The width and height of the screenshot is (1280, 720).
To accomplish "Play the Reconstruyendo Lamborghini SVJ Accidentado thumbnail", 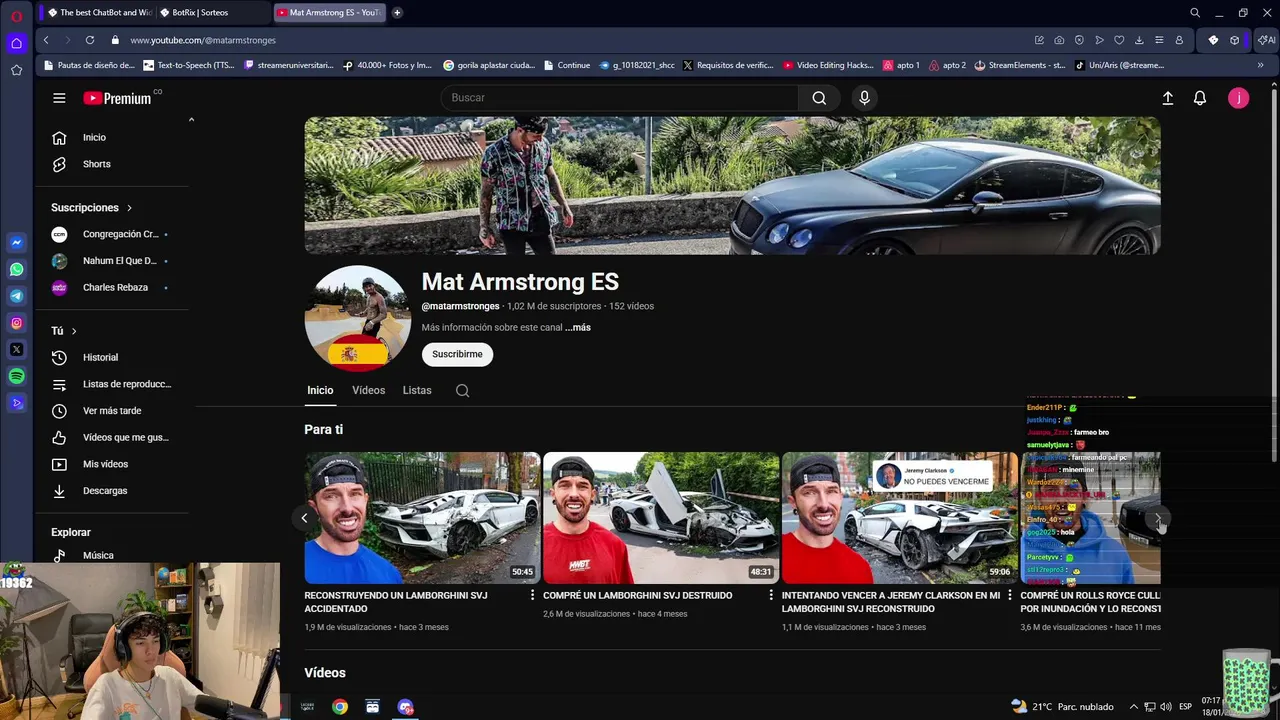I will pyautogui.click(x=422, y=518).
